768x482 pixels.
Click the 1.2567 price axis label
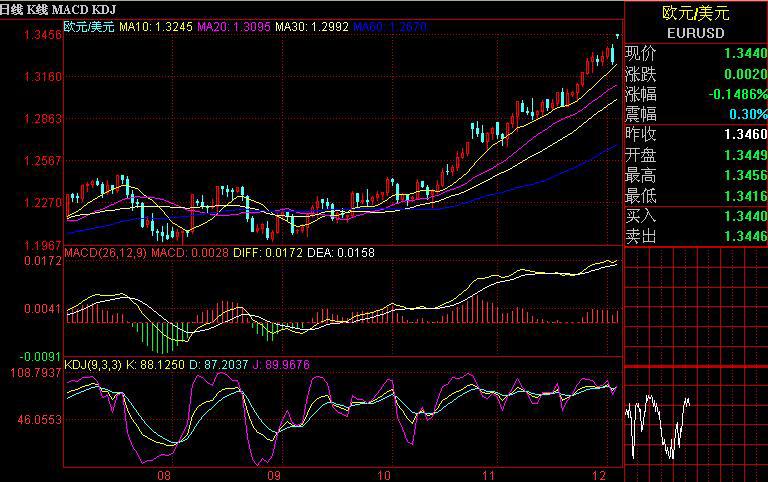tap(43, 161)
